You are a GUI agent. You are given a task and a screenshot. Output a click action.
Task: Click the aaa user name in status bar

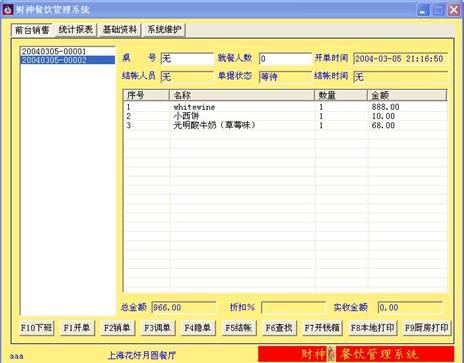(x=17, y=356)
